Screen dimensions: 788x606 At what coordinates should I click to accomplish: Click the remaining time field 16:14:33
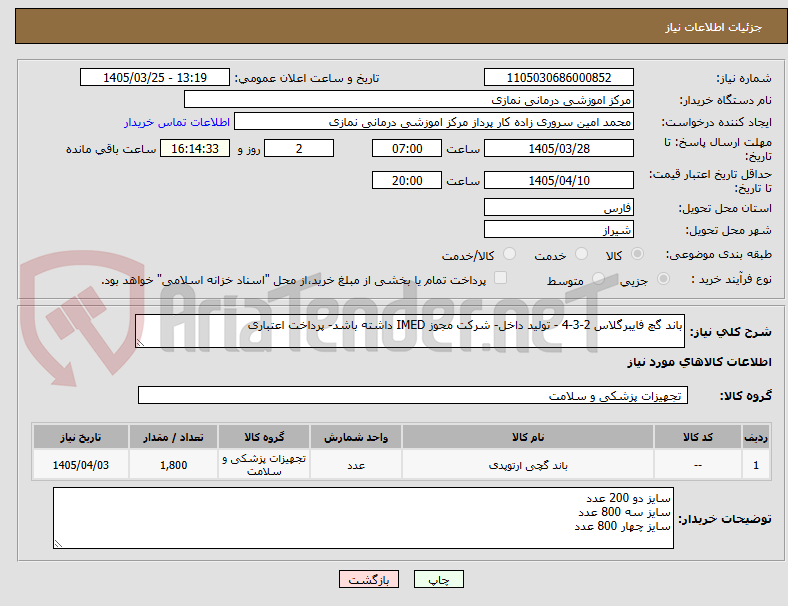click(195, 148)
